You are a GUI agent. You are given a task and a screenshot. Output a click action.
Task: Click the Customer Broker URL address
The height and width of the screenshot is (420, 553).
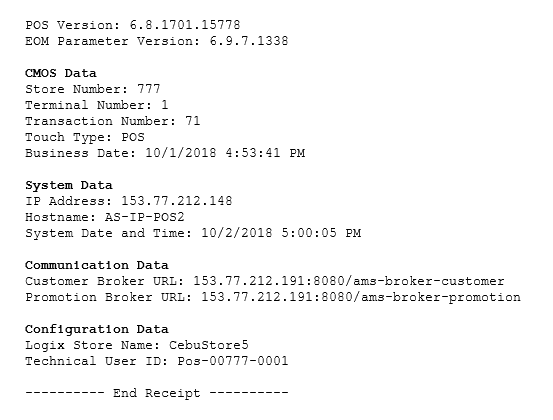tap(349, 281)
